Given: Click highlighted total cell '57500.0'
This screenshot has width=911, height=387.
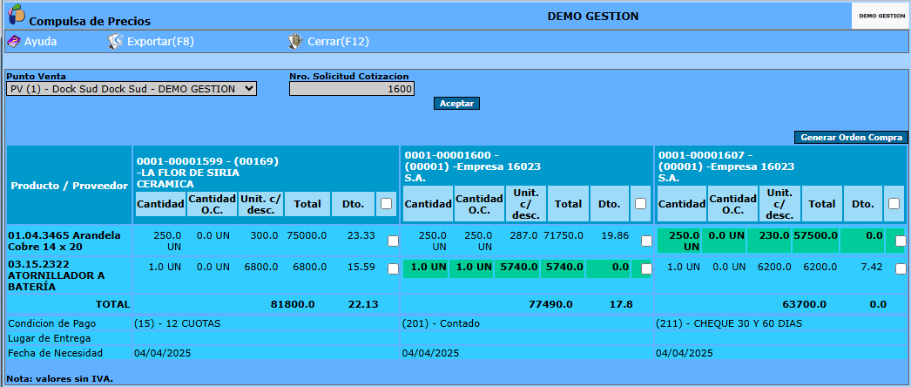Looking at the screenshot, I should (815, 236).
